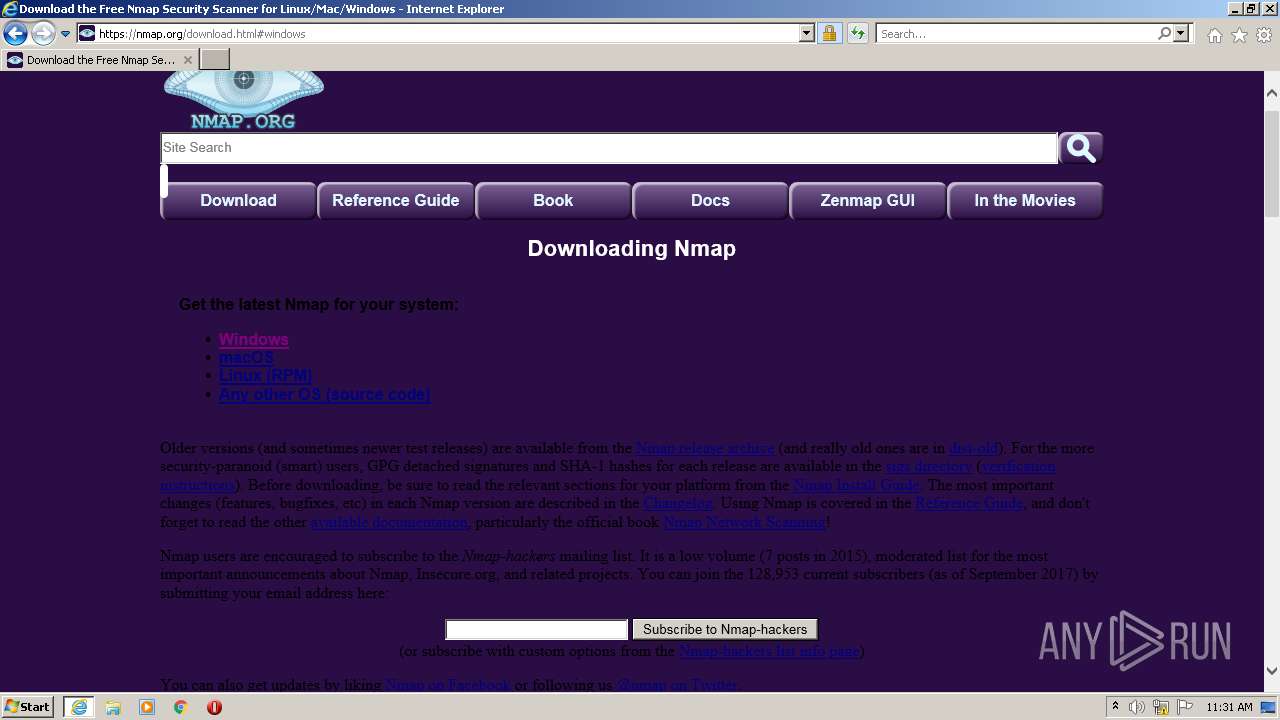Open the red Opera-style taskbar icon
Screen dimensions: 1280x720
coord(214,707)
